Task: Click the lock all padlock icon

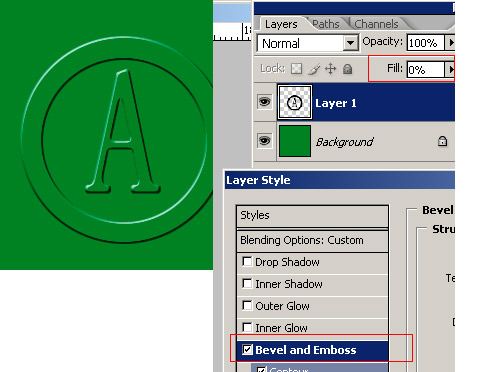Action: pos(348,69)
